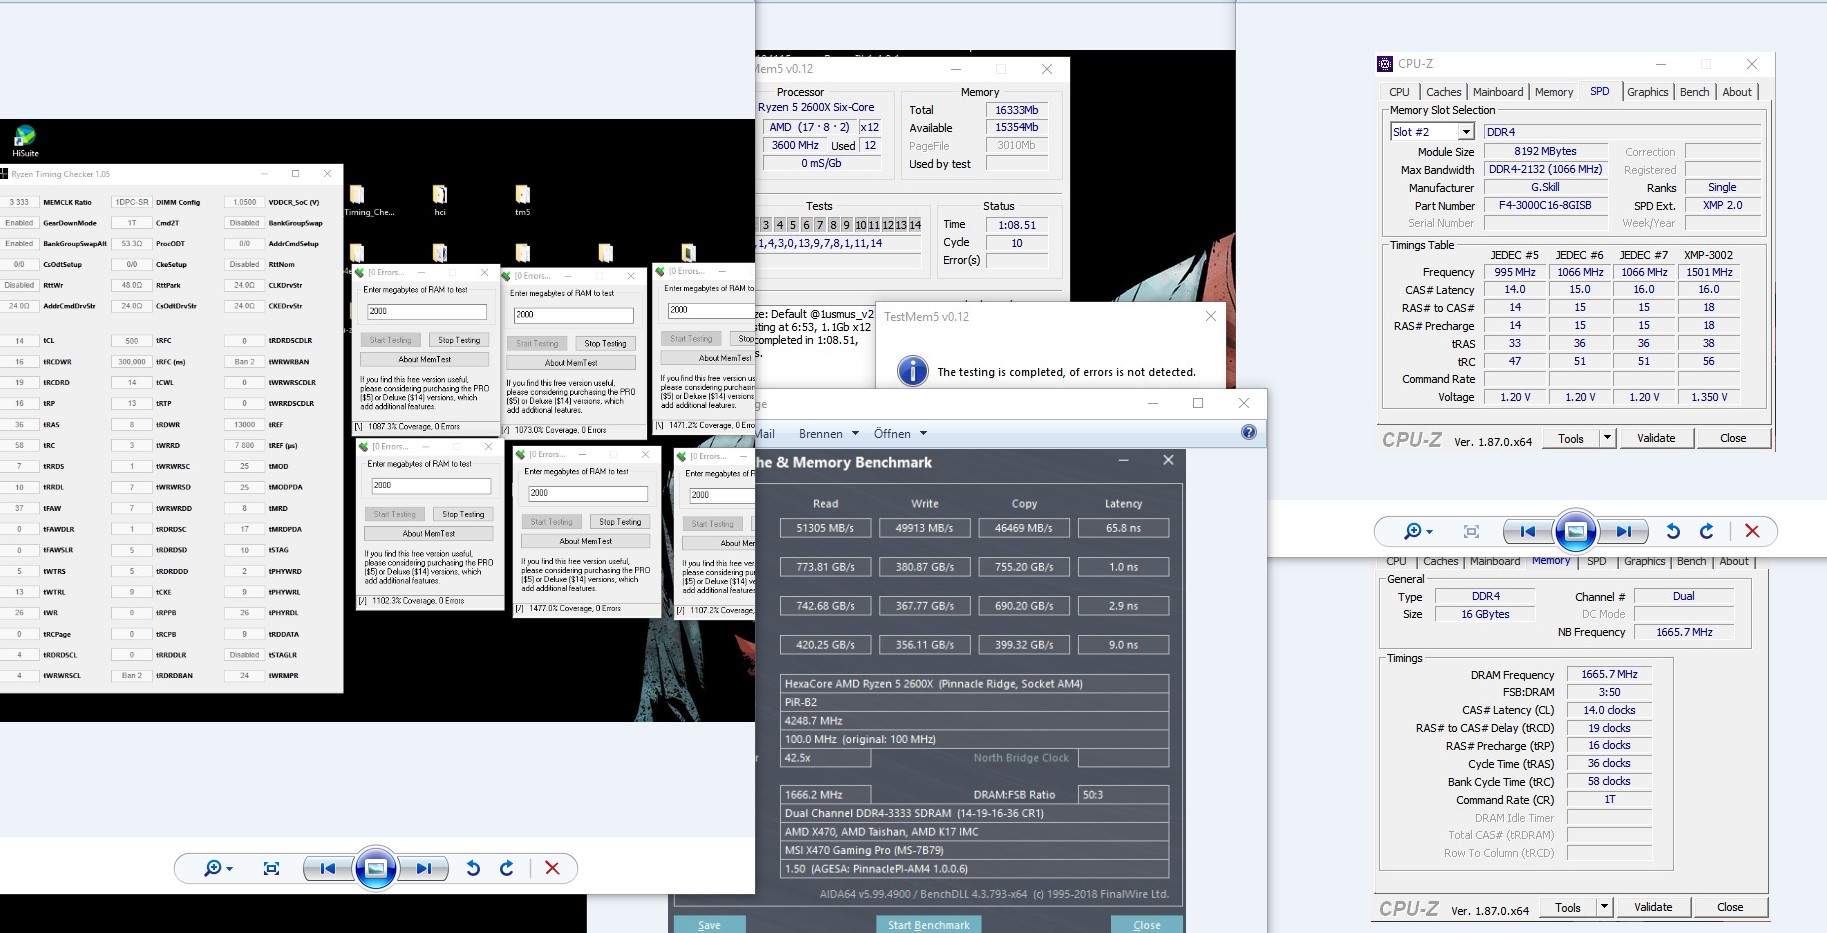Go to previous image in the viewer under the desktop screenshot

[327, 868]
